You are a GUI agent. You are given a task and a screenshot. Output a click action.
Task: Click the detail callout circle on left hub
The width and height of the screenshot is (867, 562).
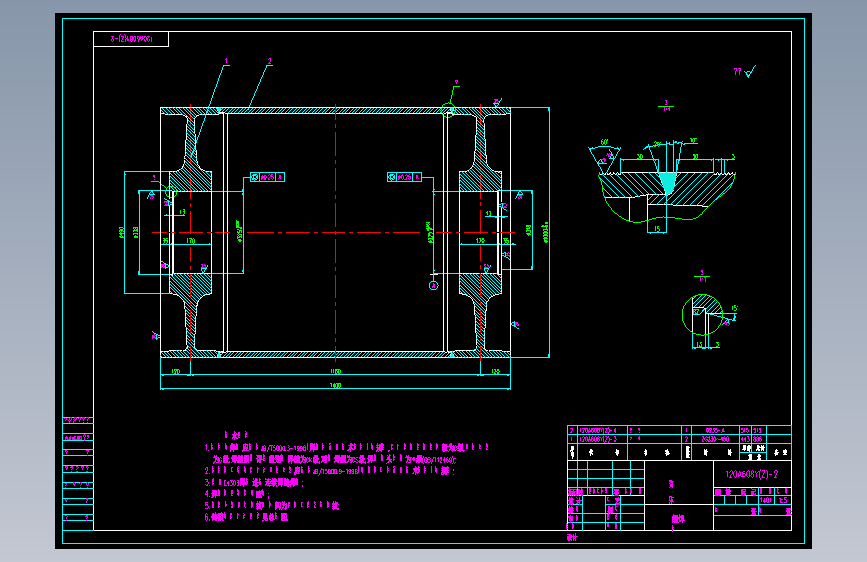[x=171, y=193]
